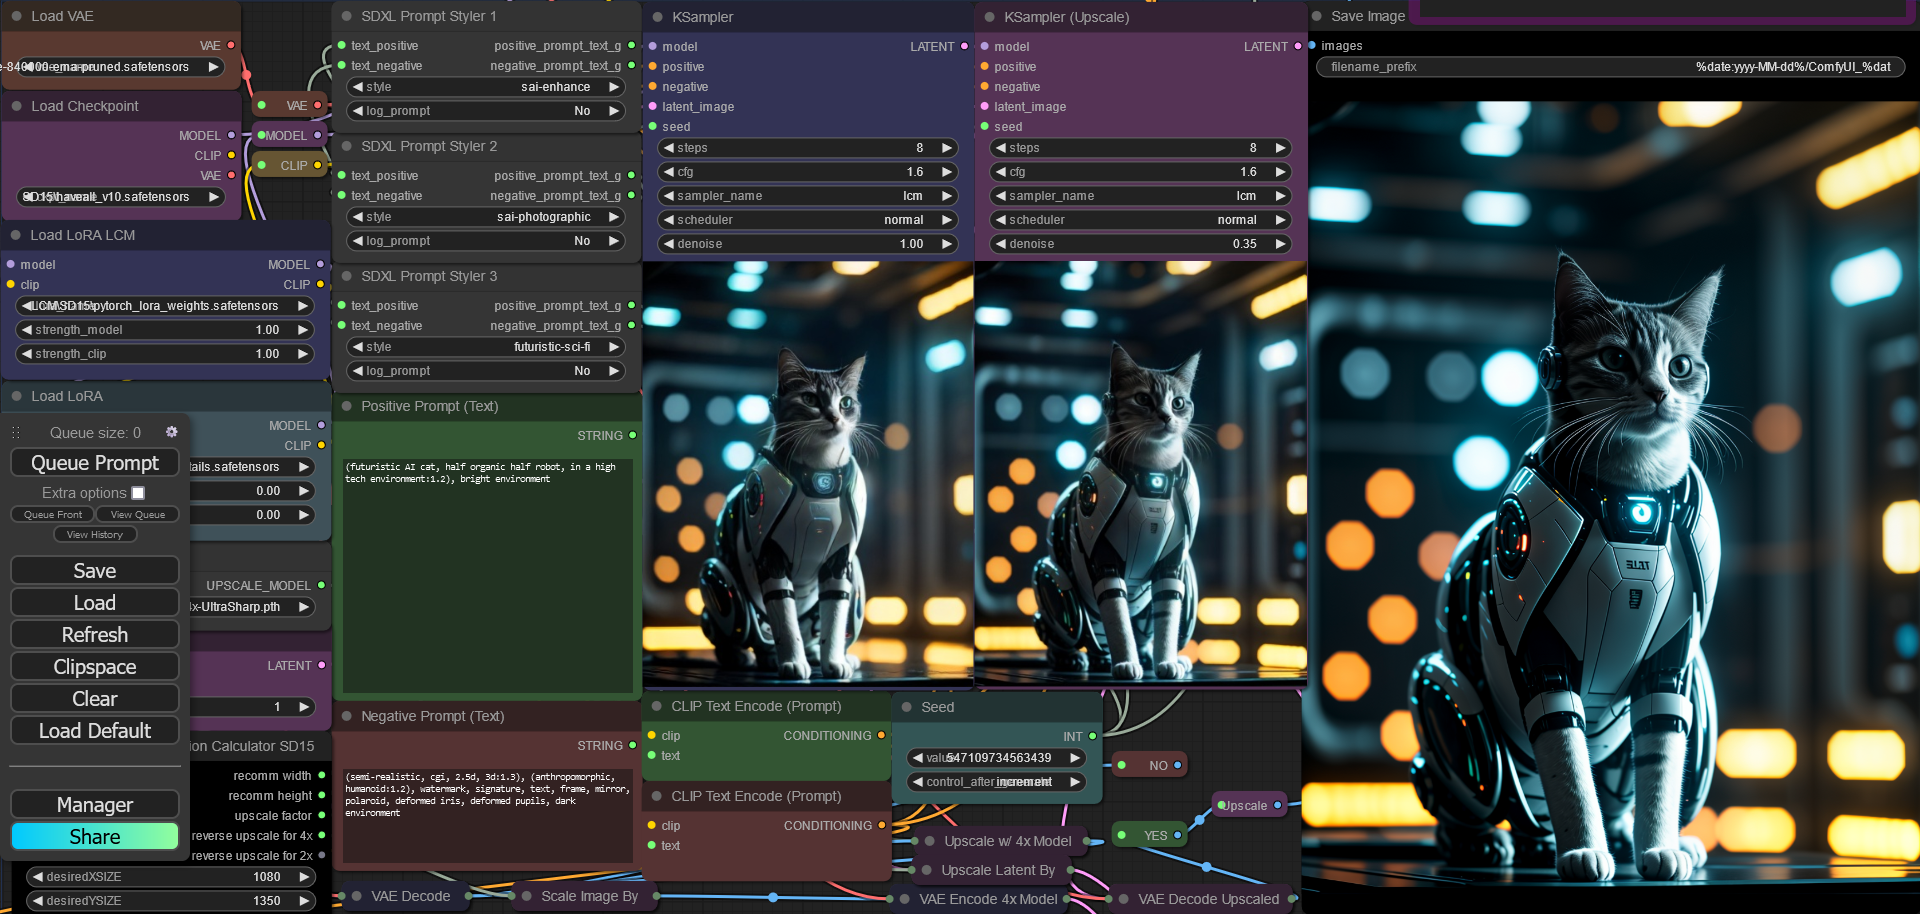Click the Queue Front button
1920x914 pixels.
coord(53,514)
